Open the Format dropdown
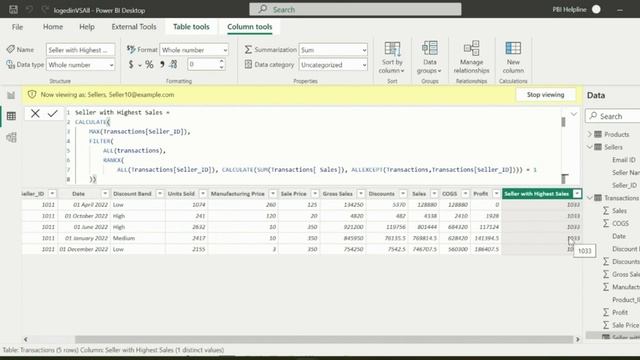Viewport: 640px width, 360px height. click(194, 50)
